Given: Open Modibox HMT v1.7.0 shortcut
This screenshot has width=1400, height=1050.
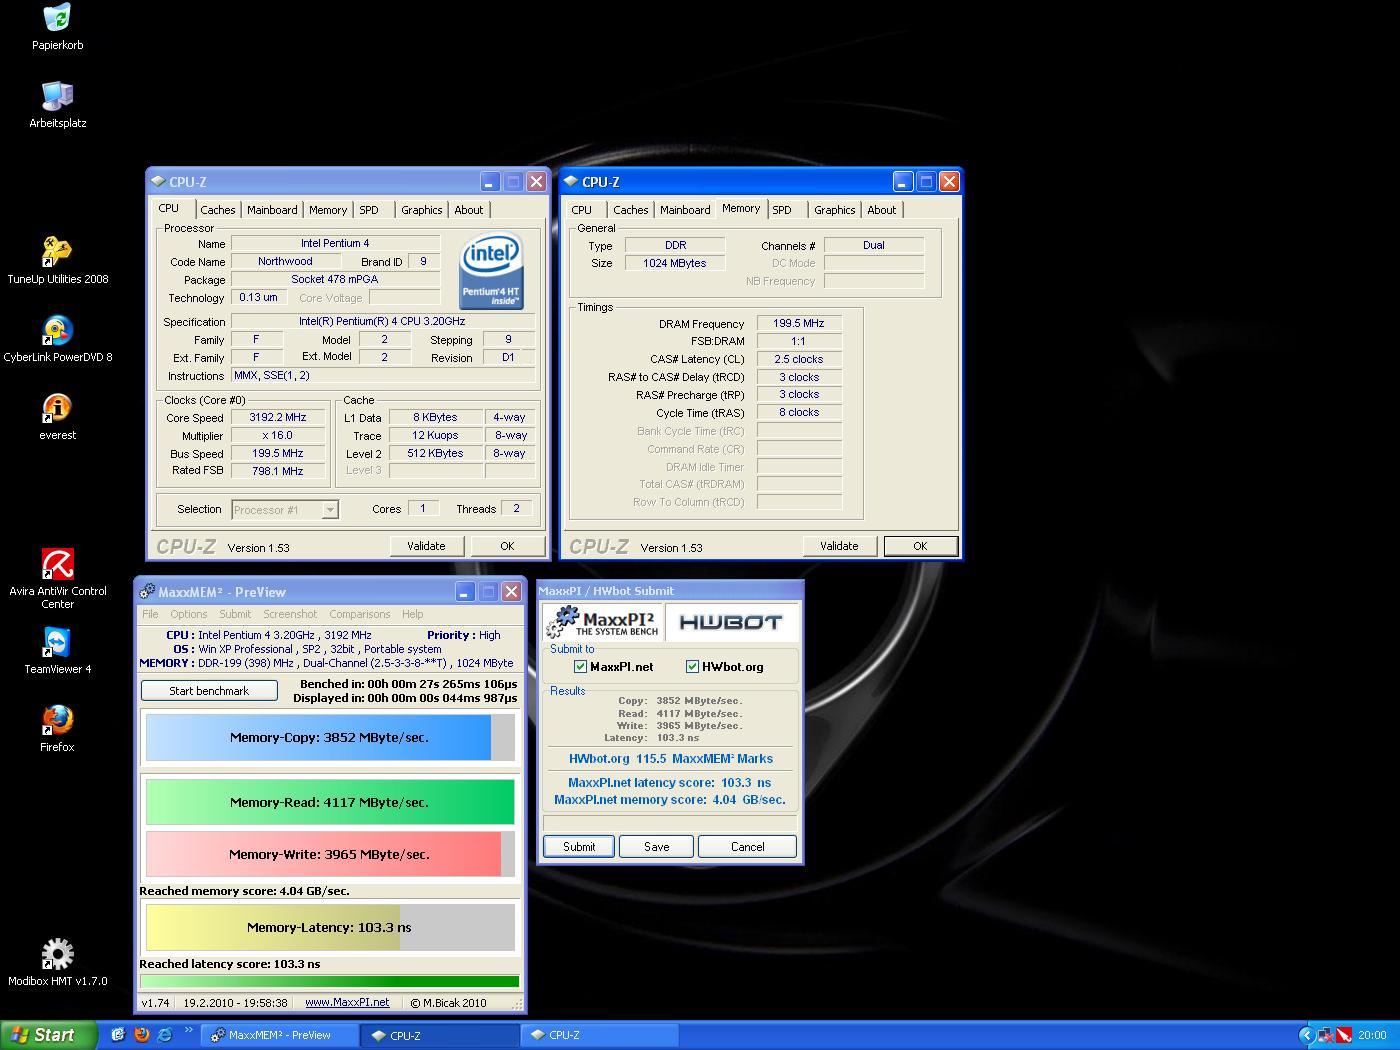Looking at the screenshot, I should (x=57, y=954).
